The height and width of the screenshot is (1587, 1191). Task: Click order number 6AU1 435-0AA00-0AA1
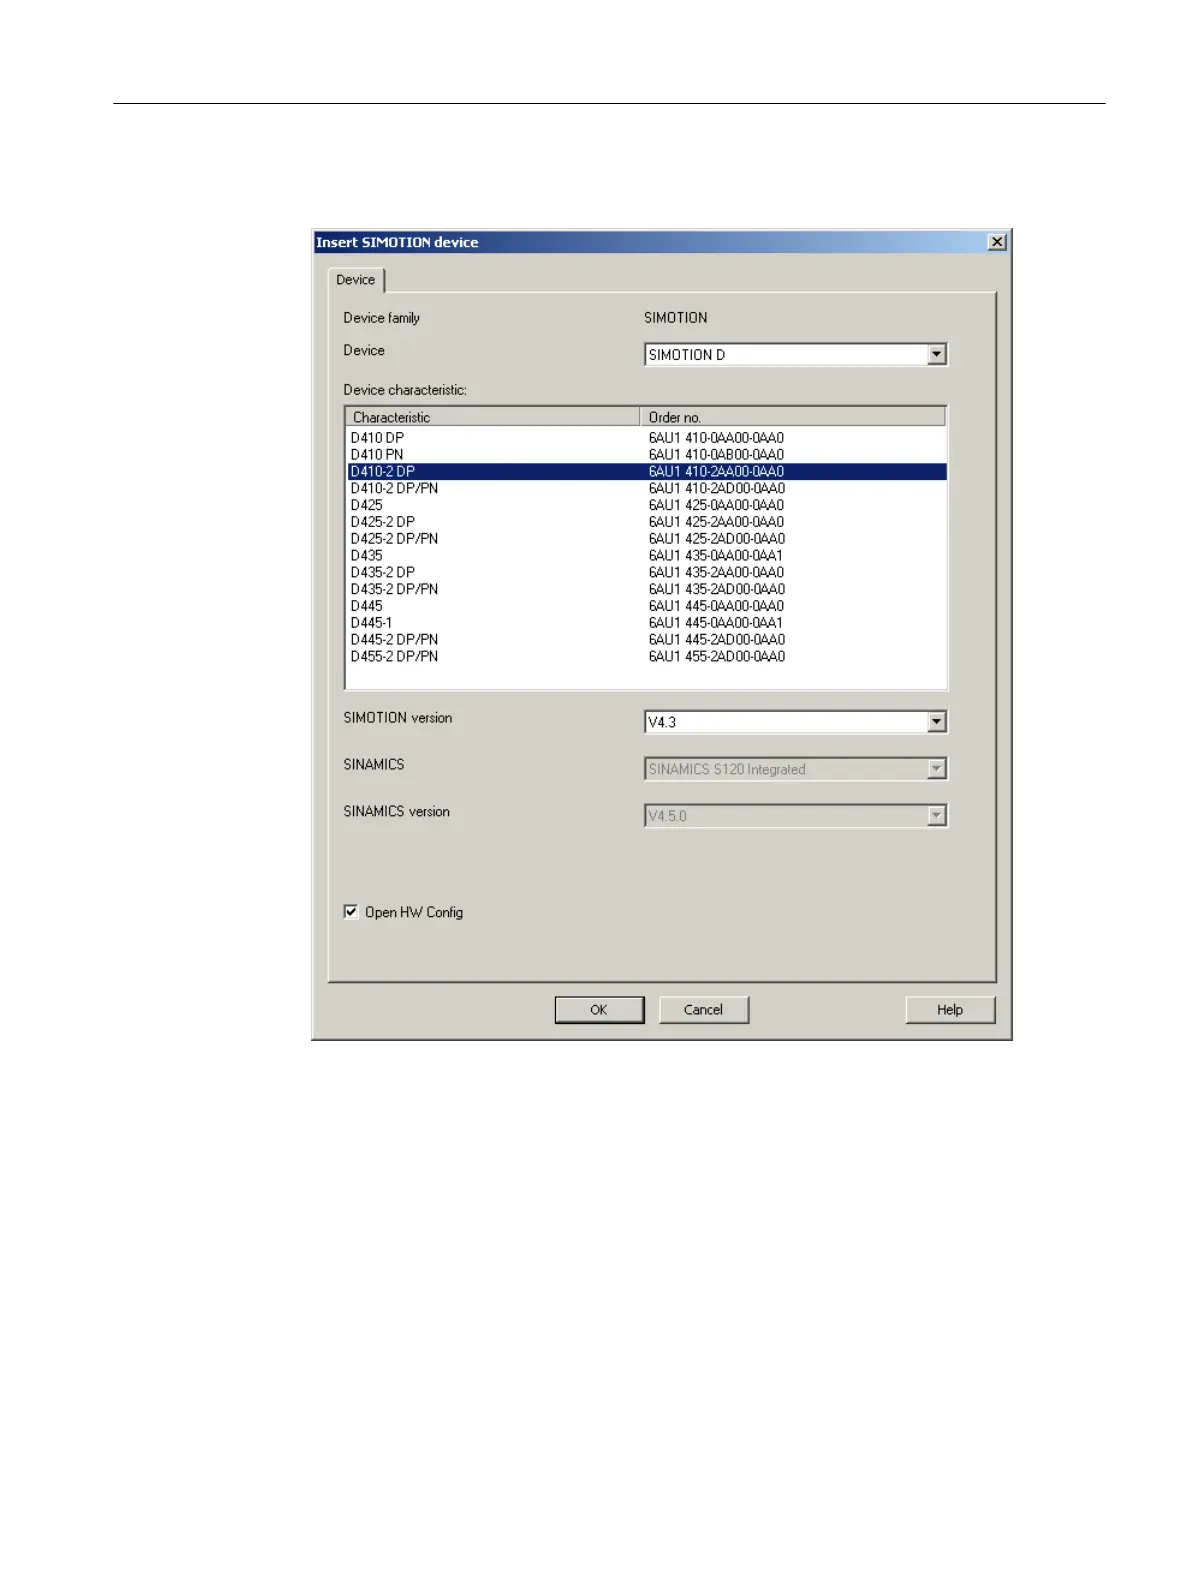[716, 556]
